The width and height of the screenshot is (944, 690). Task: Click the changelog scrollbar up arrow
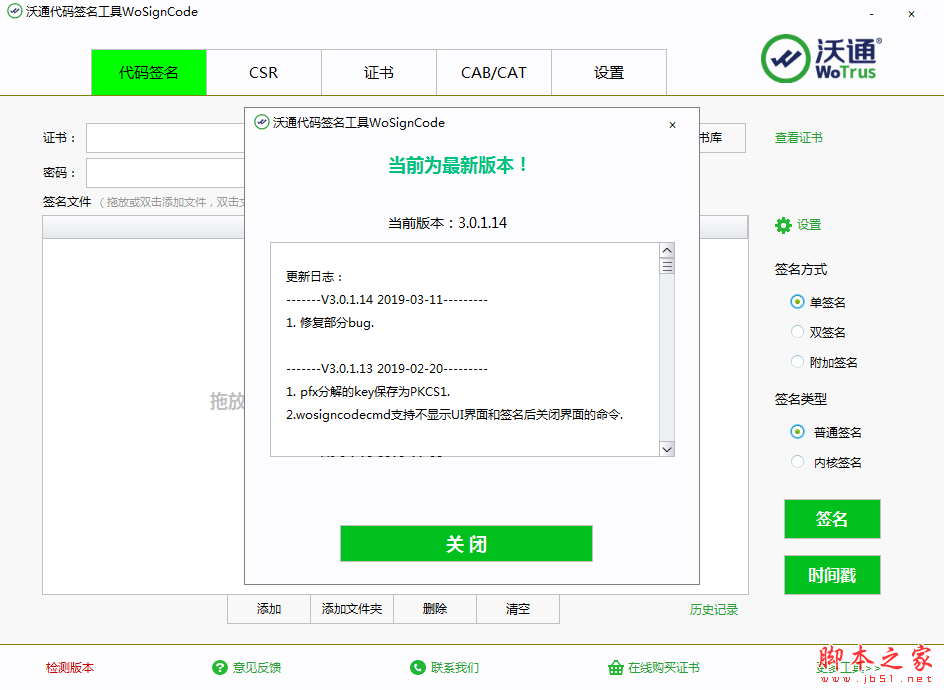point(666,250)
